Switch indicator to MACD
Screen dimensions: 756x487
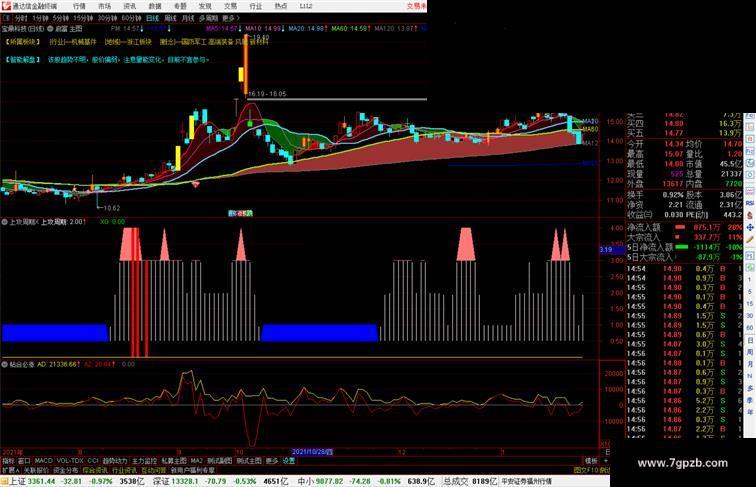(x=43, y=461)
